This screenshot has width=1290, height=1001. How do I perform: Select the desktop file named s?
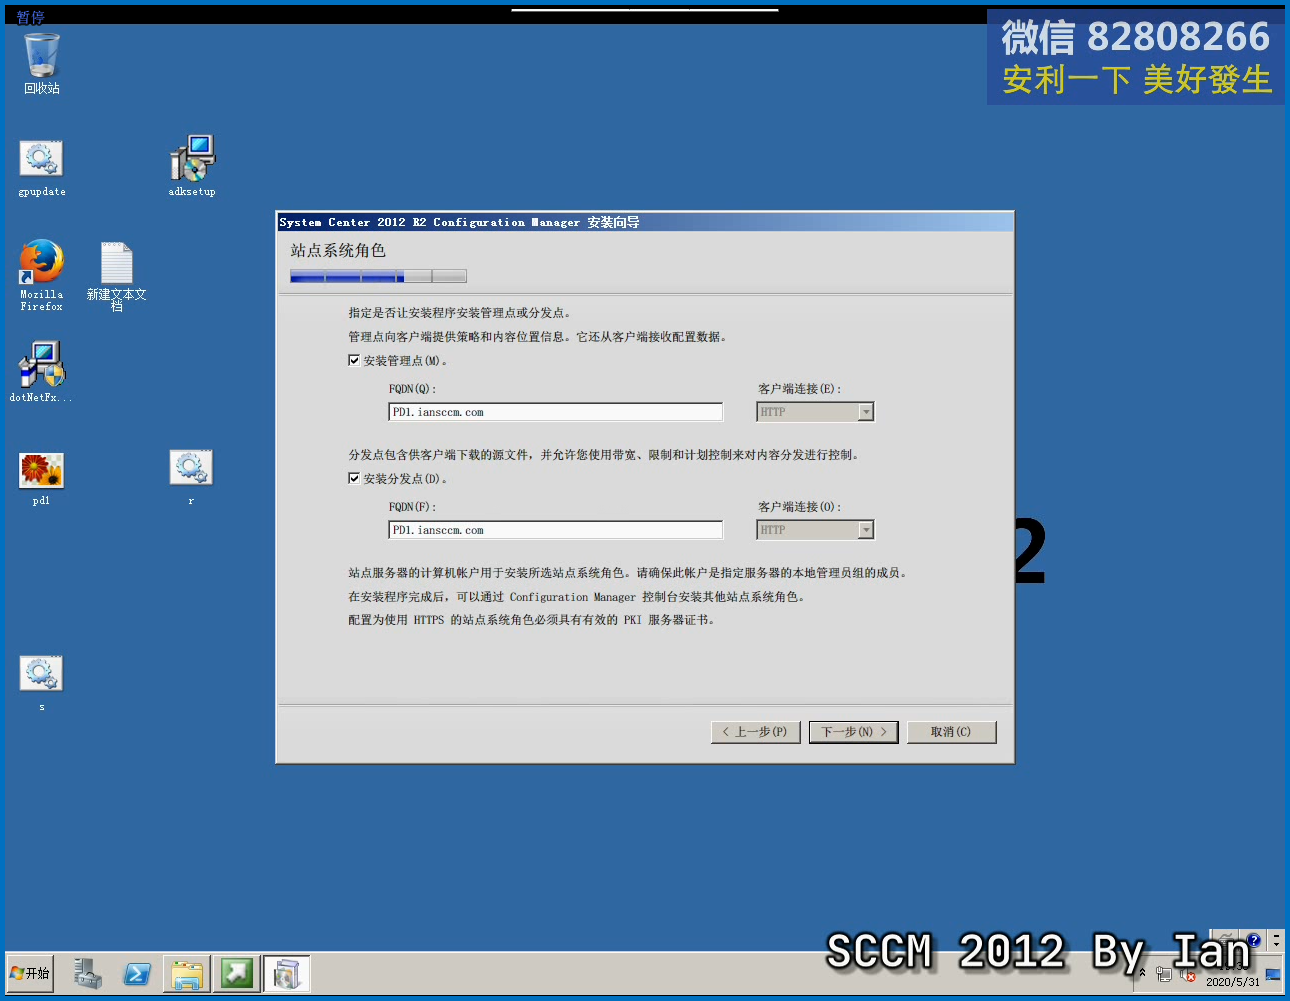click(x=41, y=683)
